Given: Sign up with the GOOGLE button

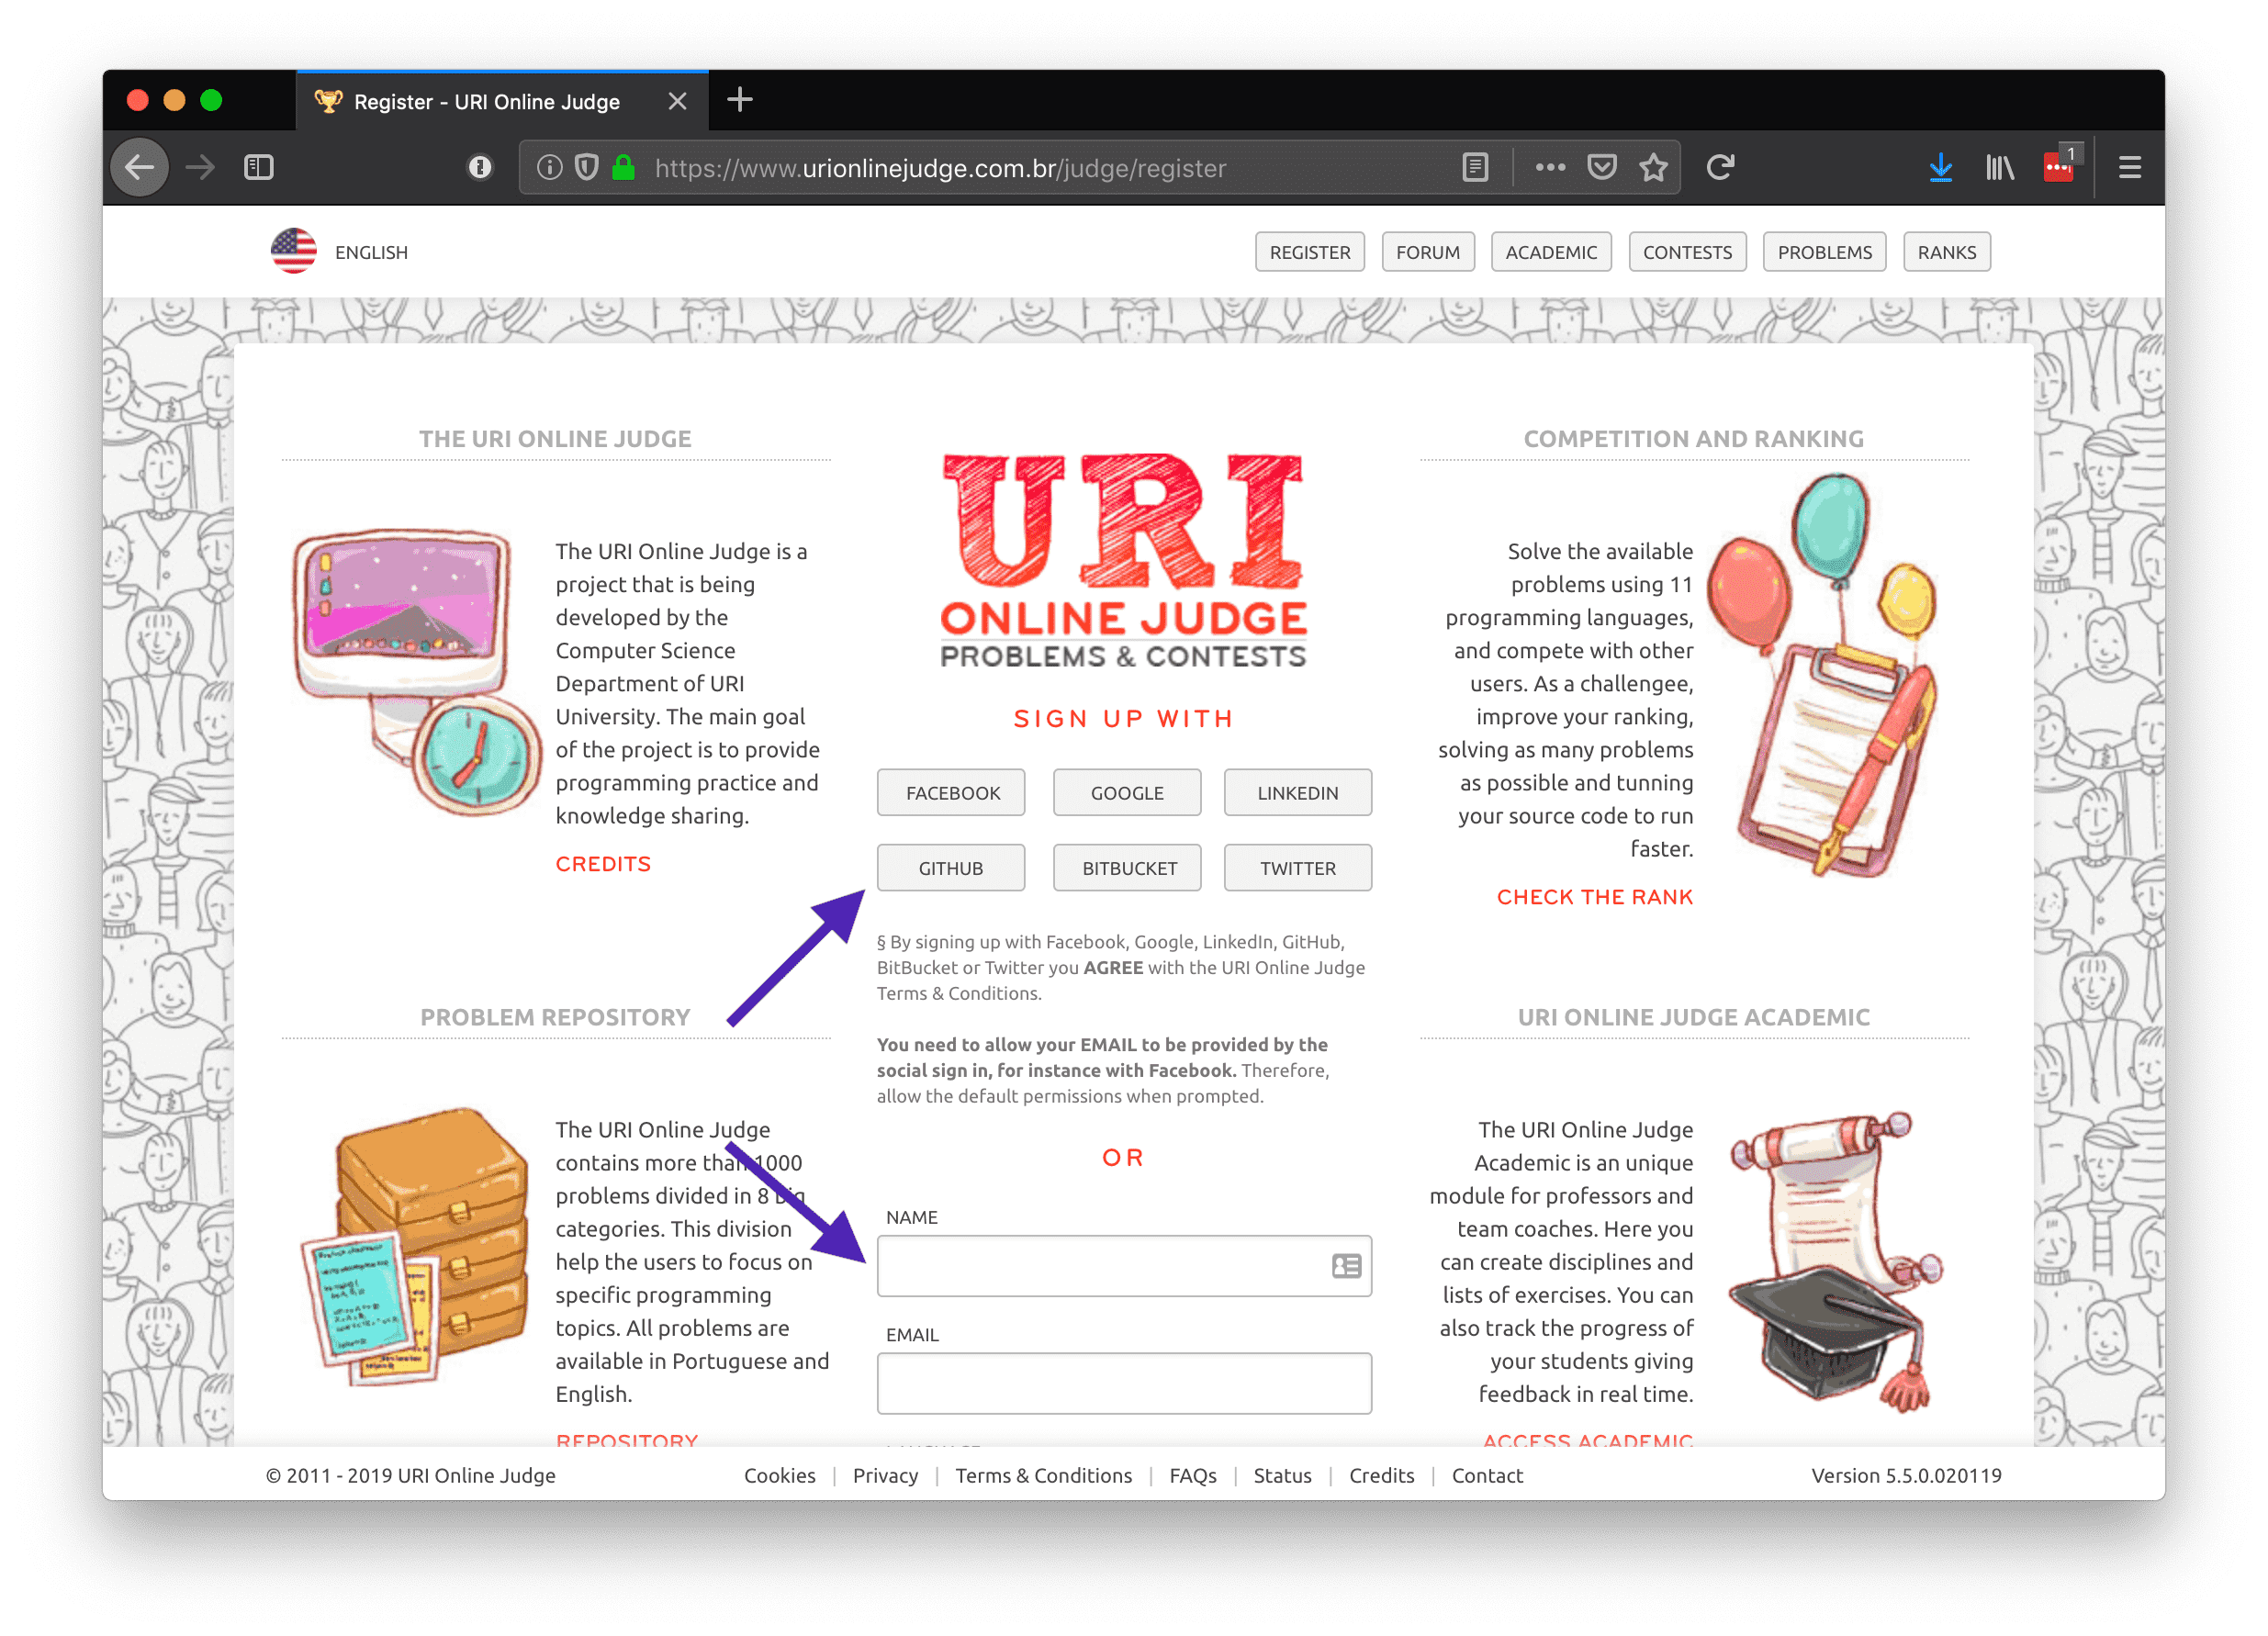Looking at the screenshot, I should (1126, 792).
